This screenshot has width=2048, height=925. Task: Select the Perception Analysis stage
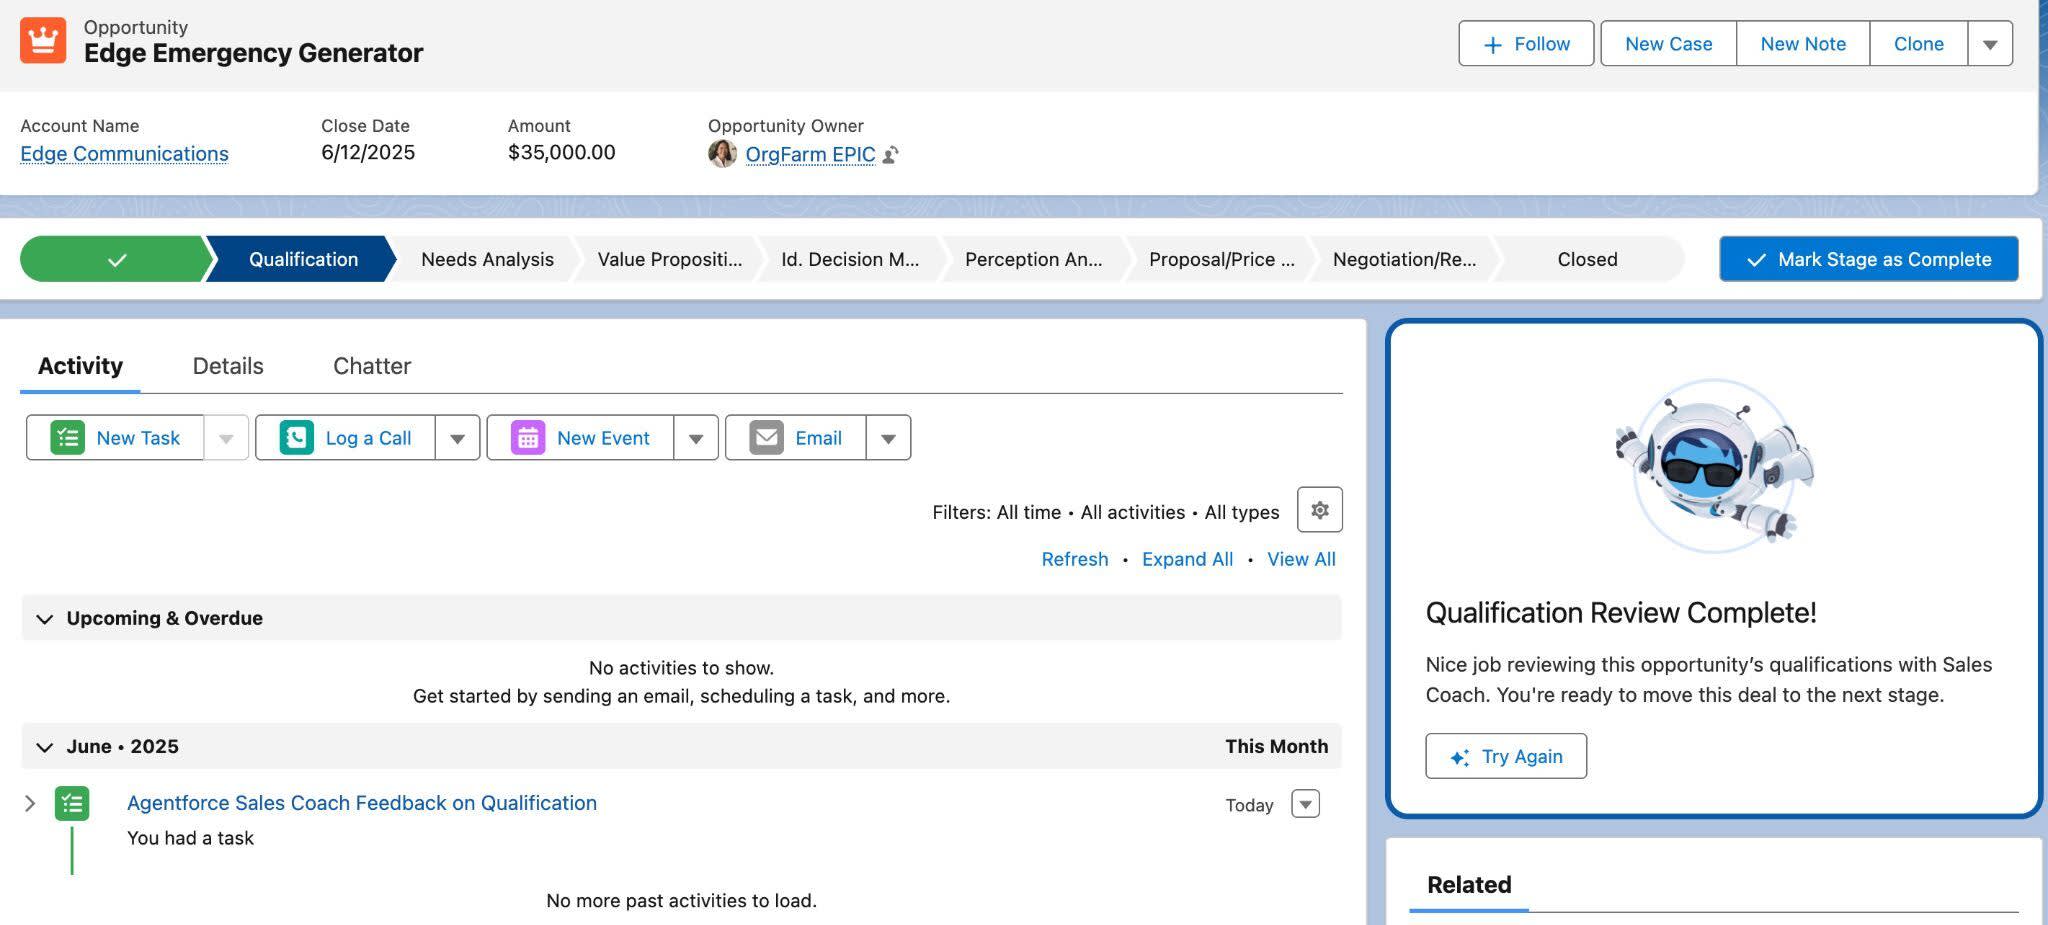point(1033,259)
